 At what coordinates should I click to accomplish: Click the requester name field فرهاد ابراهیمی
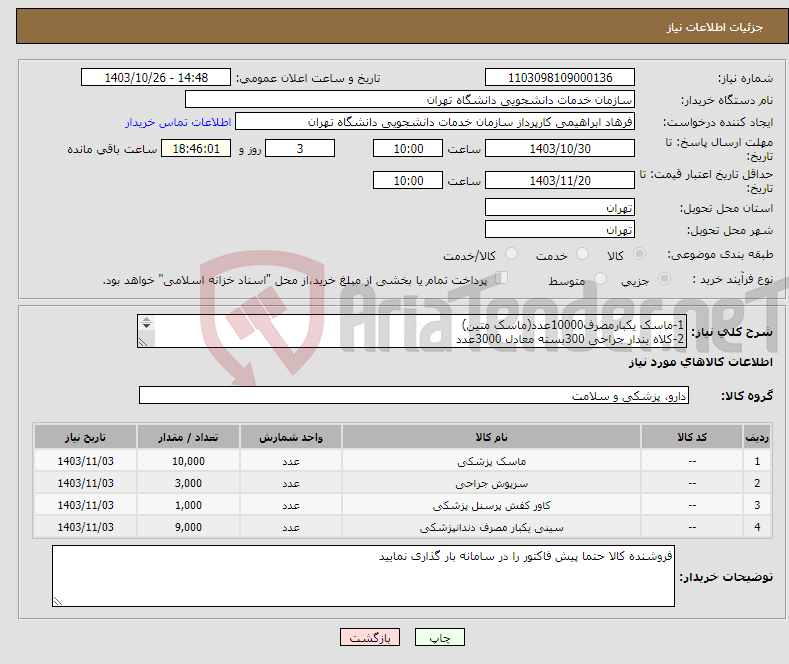(x=435, y=122)
